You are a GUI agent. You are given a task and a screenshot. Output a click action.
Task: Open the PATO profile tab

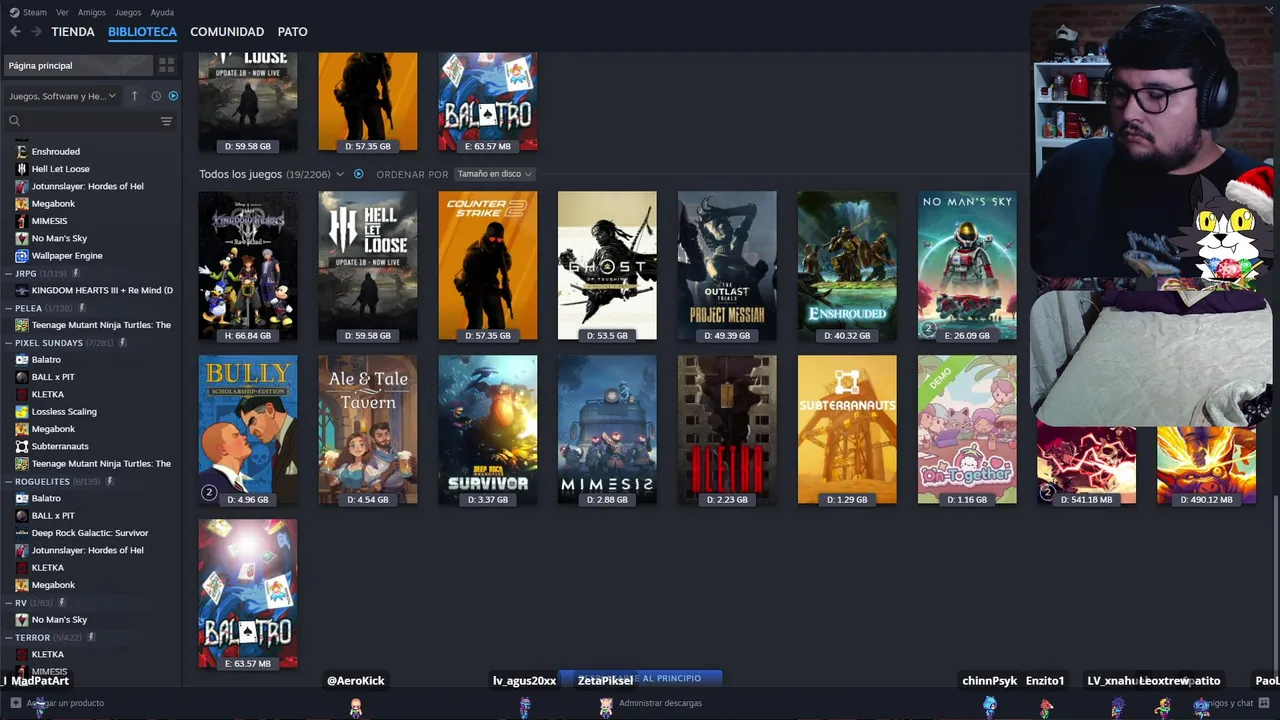click(x=292, y=32)
